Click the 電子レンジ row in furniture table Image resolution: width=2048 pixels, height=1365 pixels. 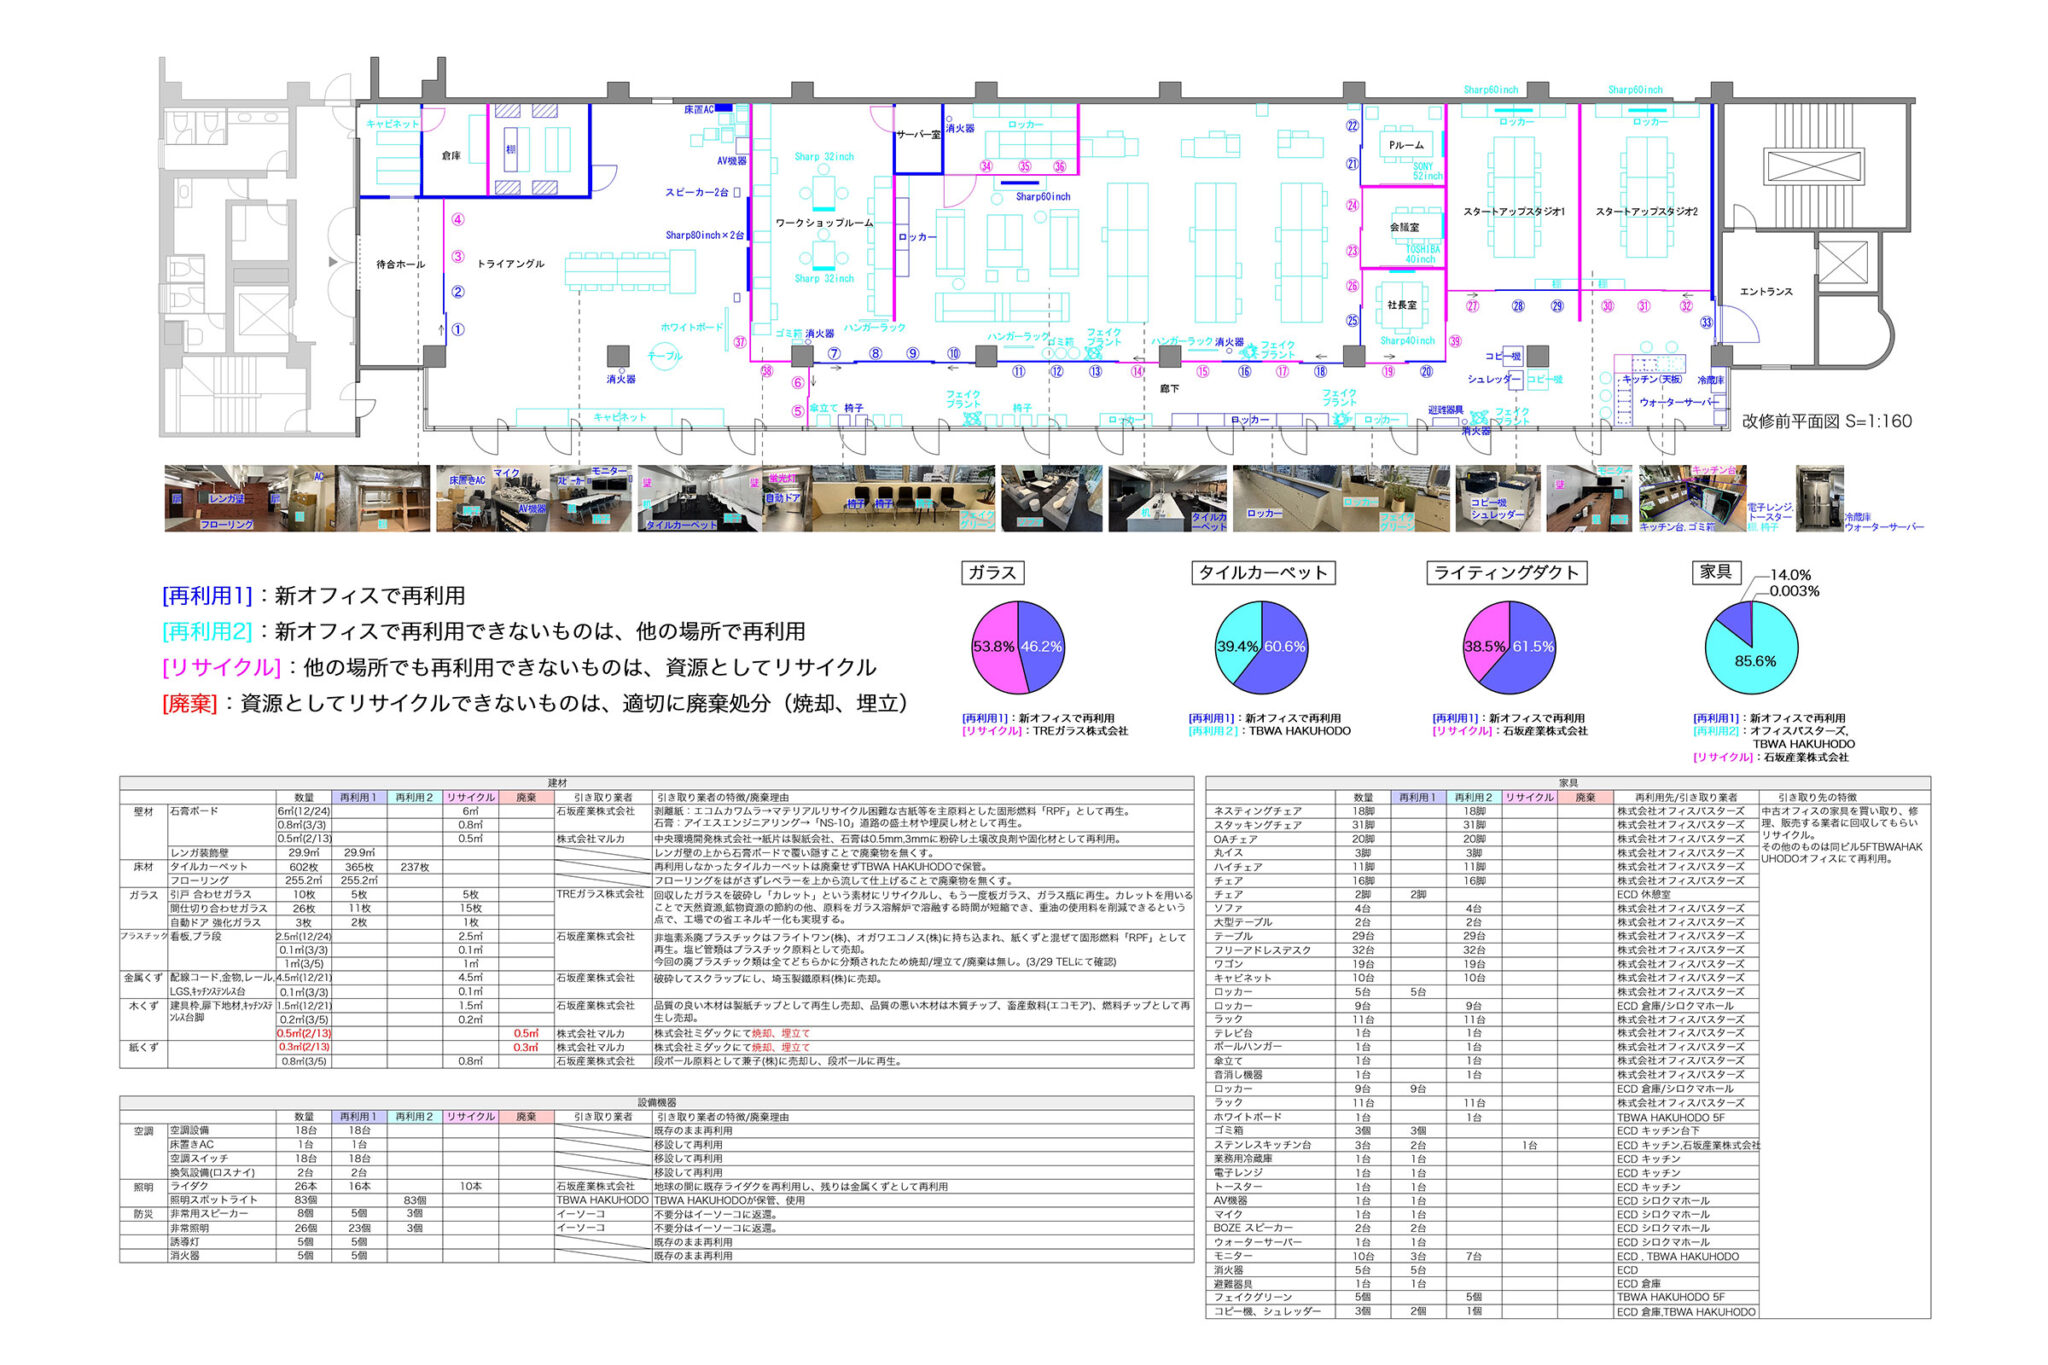point(1482,1173)
